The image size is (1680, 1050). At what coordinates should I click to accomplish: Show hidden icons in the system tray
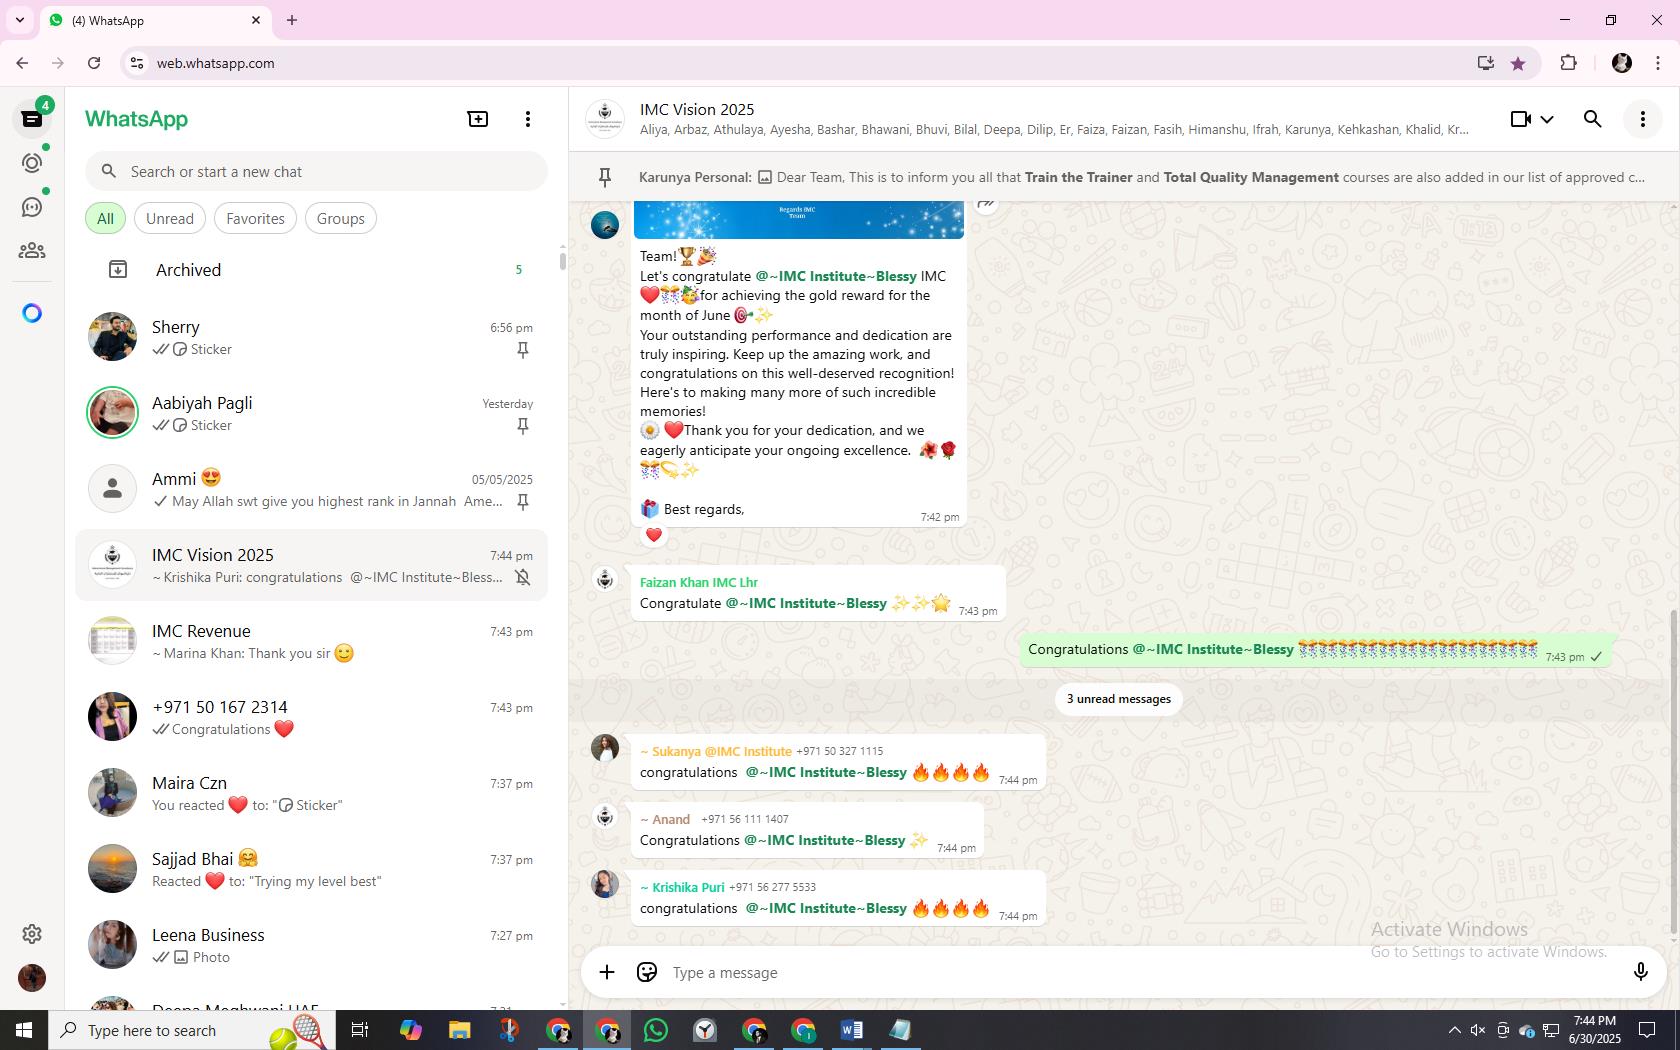click(x=1454, y=1030)
